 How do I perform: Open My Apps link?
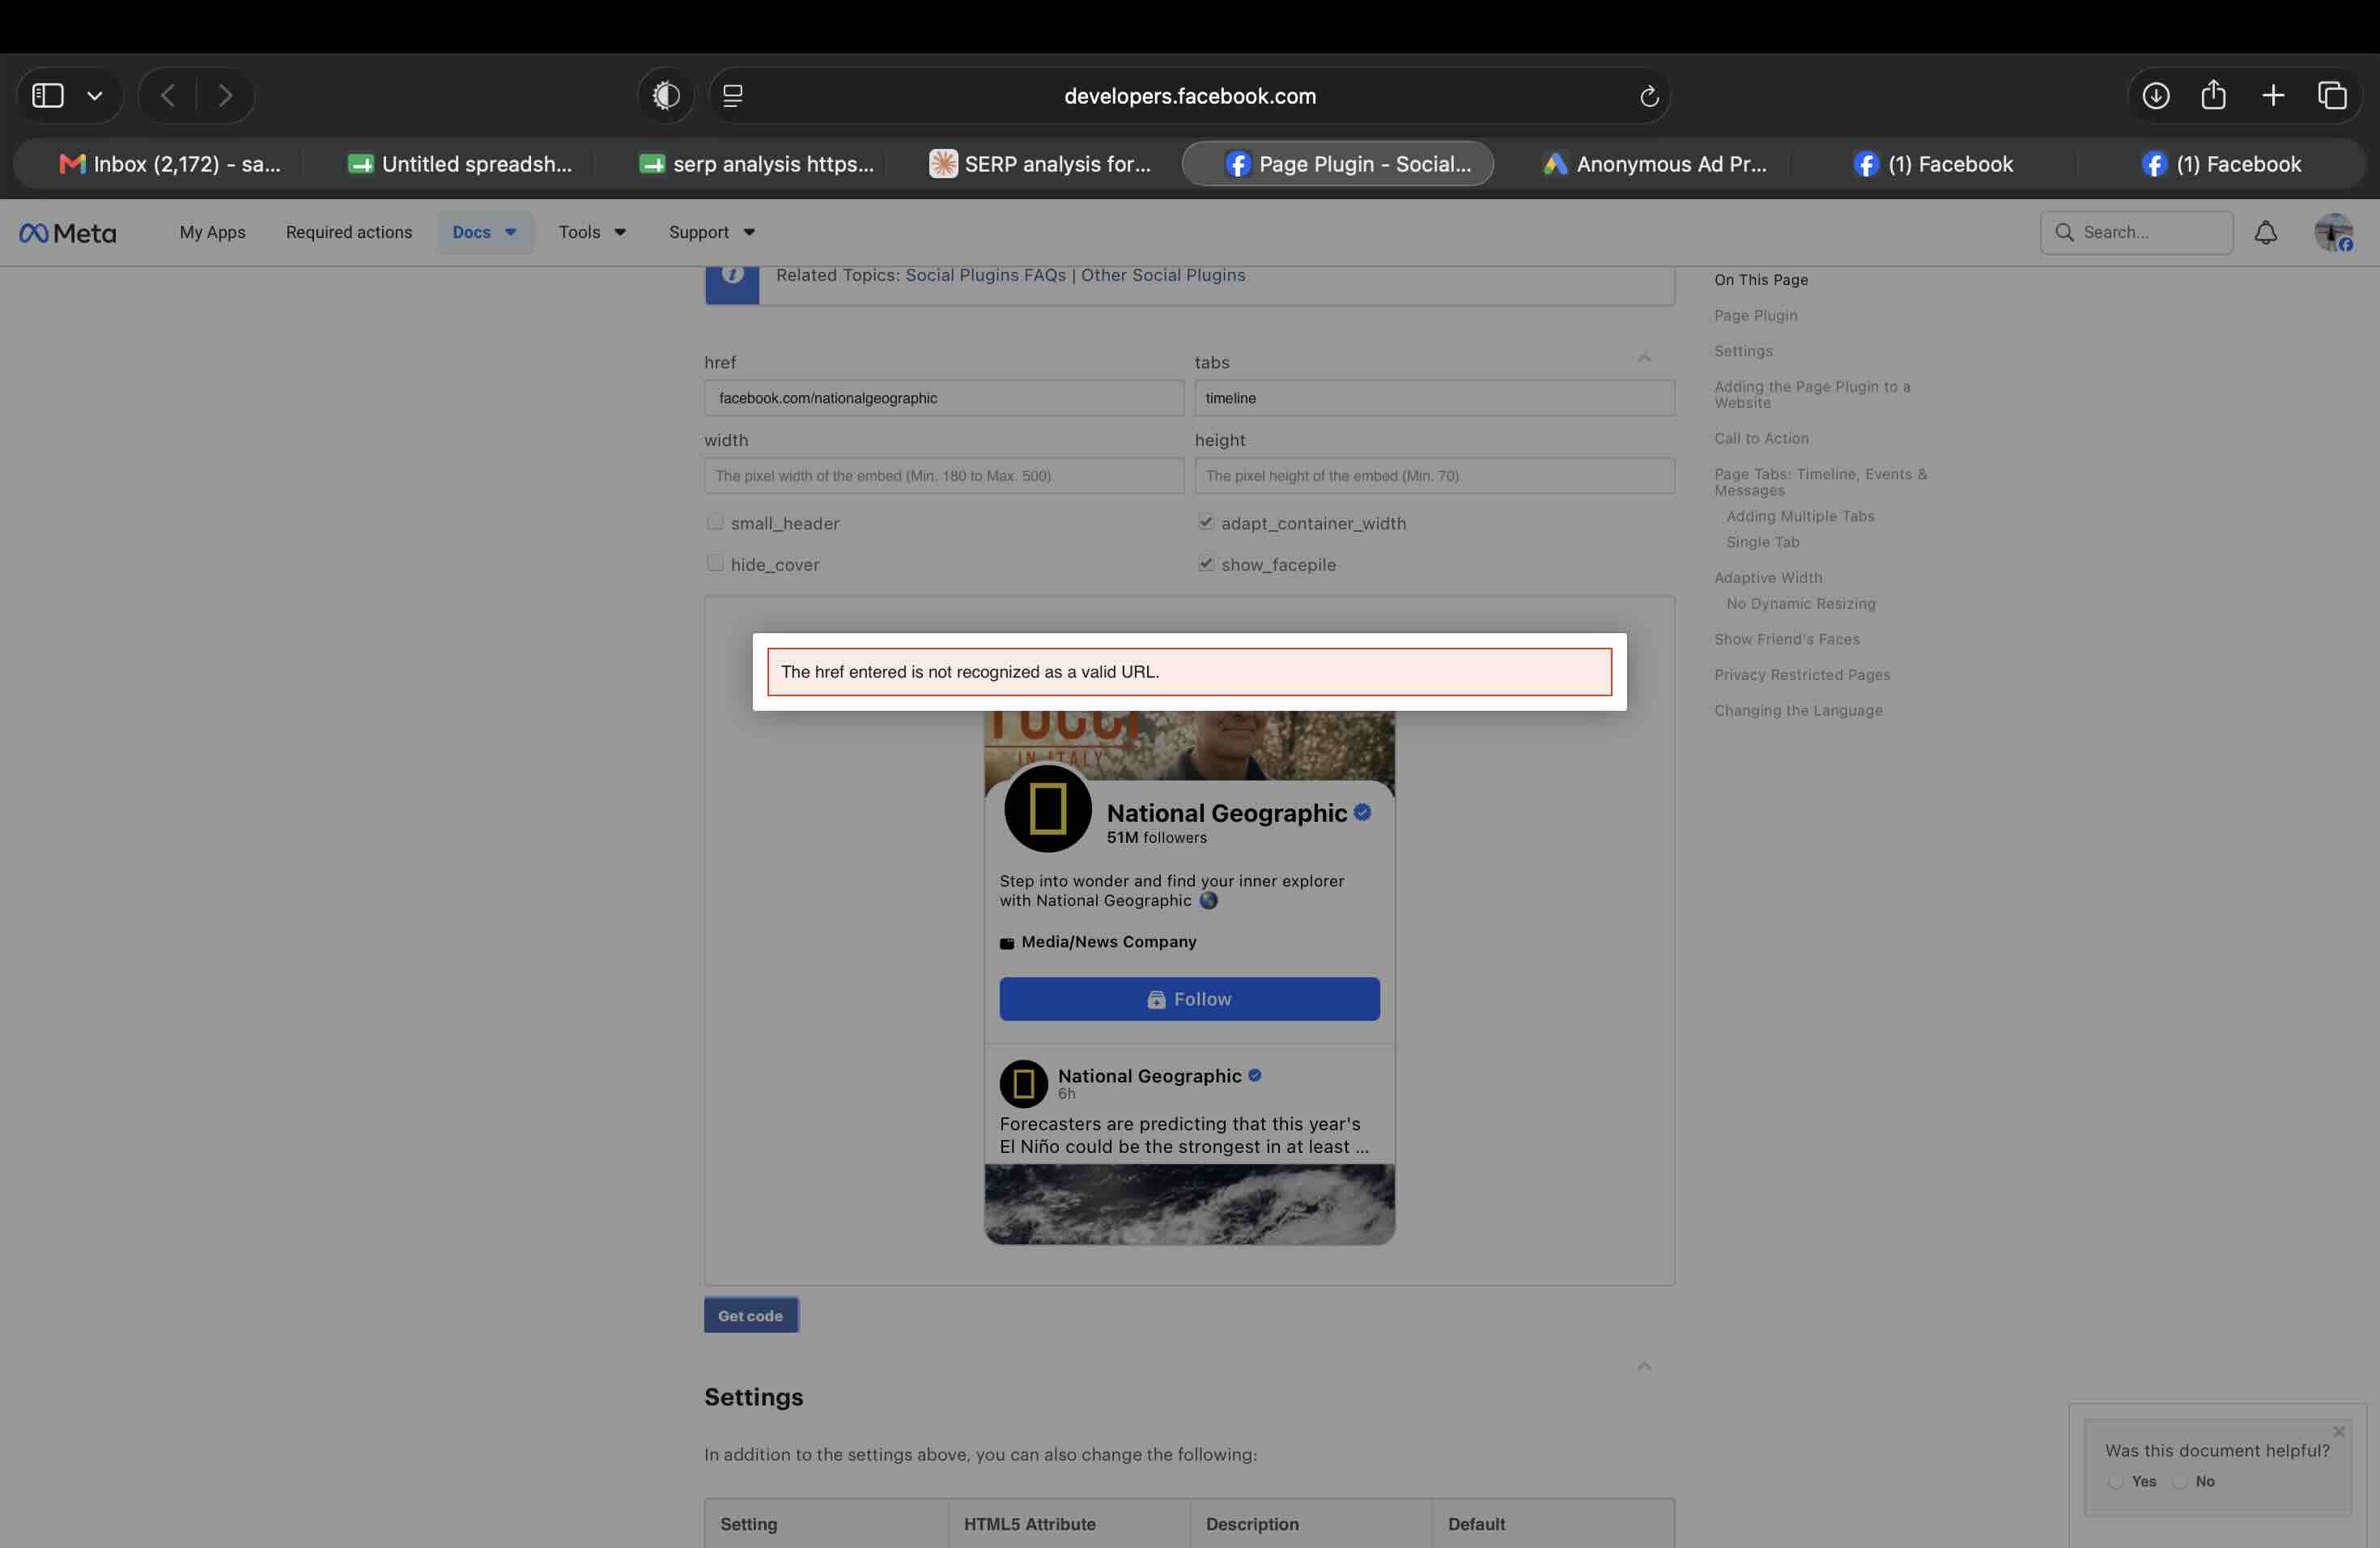212,232
